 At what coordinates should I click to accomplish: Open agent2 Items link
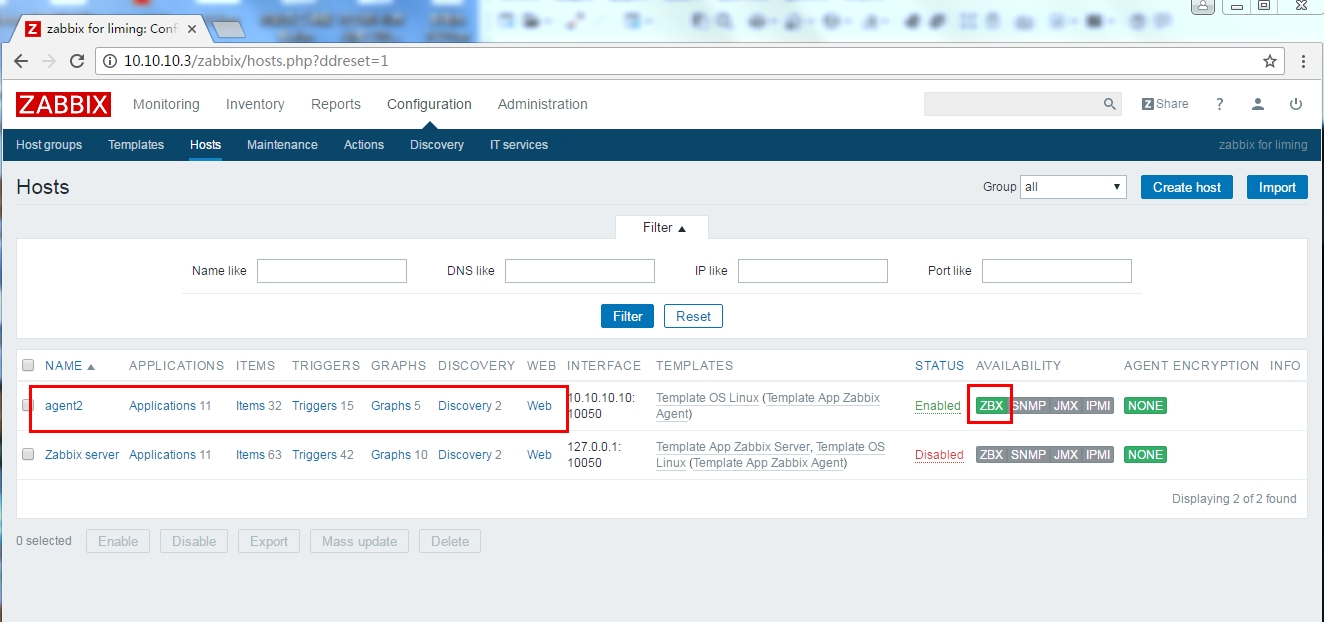coord(250,406)
